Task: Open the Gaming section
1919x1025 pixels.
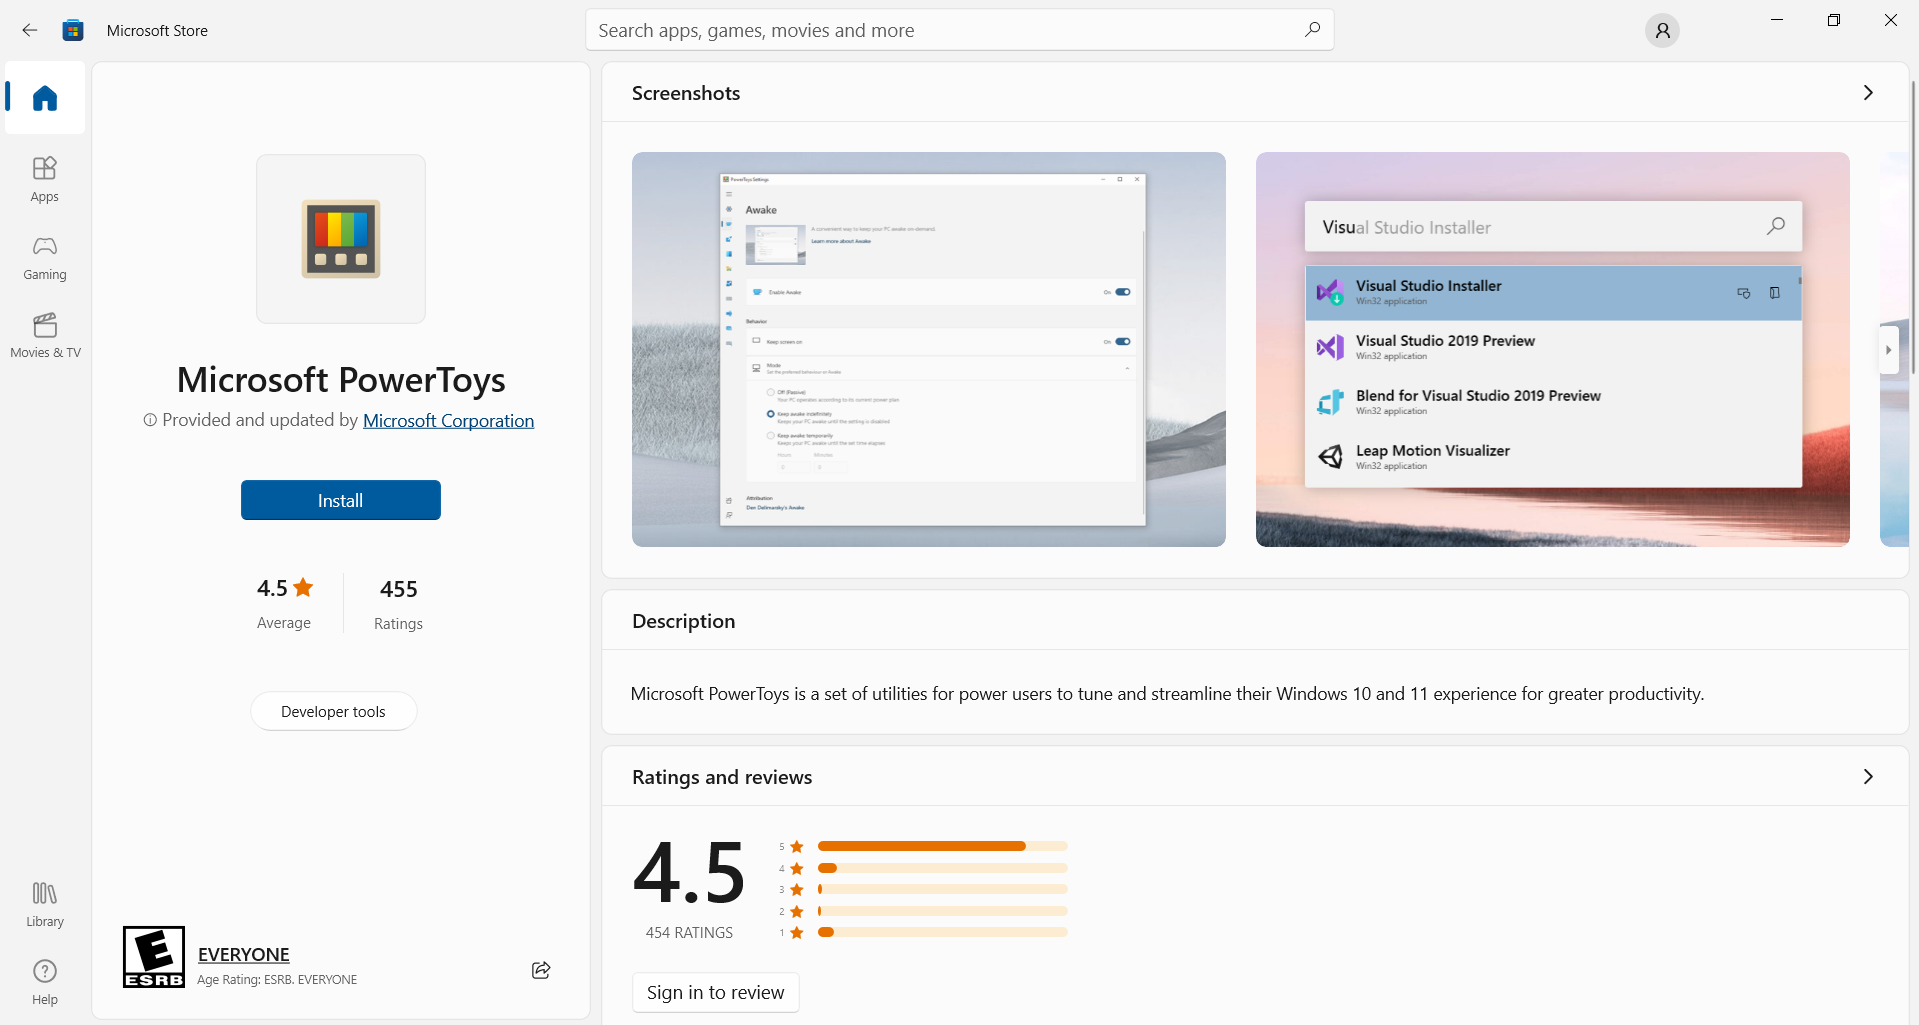Action: point(45,257)
